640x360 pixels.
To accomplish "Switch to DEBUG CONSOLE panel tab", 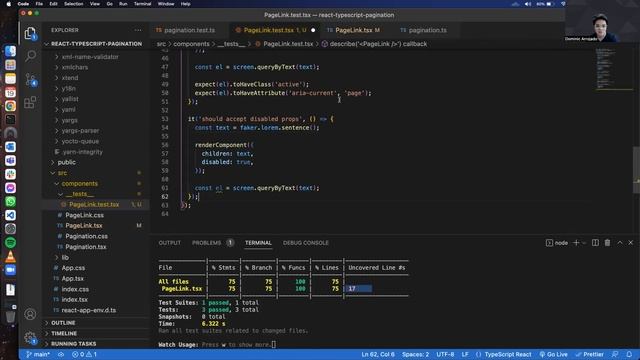I will pyautogui.click(x=306, y=243).
